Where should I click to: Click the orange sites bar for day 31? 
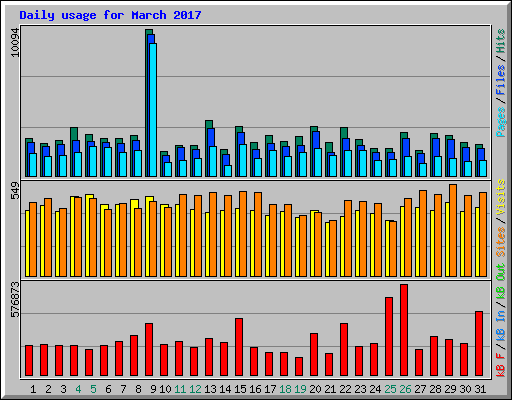(x=483, y=234)
